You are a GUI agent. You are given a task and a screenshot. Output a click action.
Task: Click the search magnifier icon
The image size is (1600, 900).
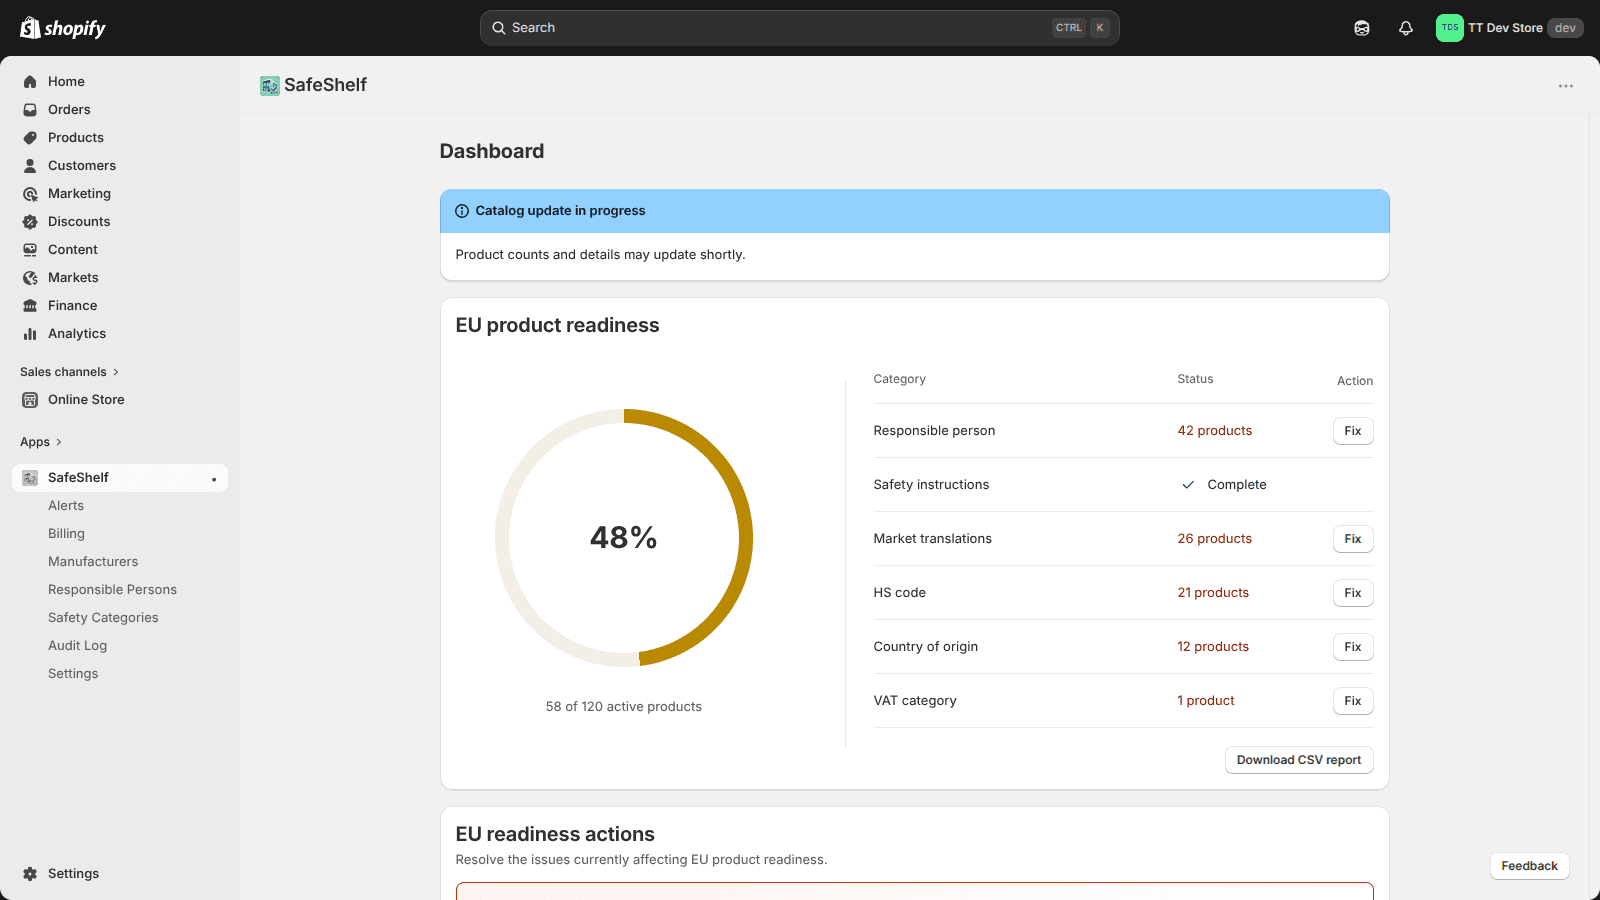[499, 28]
